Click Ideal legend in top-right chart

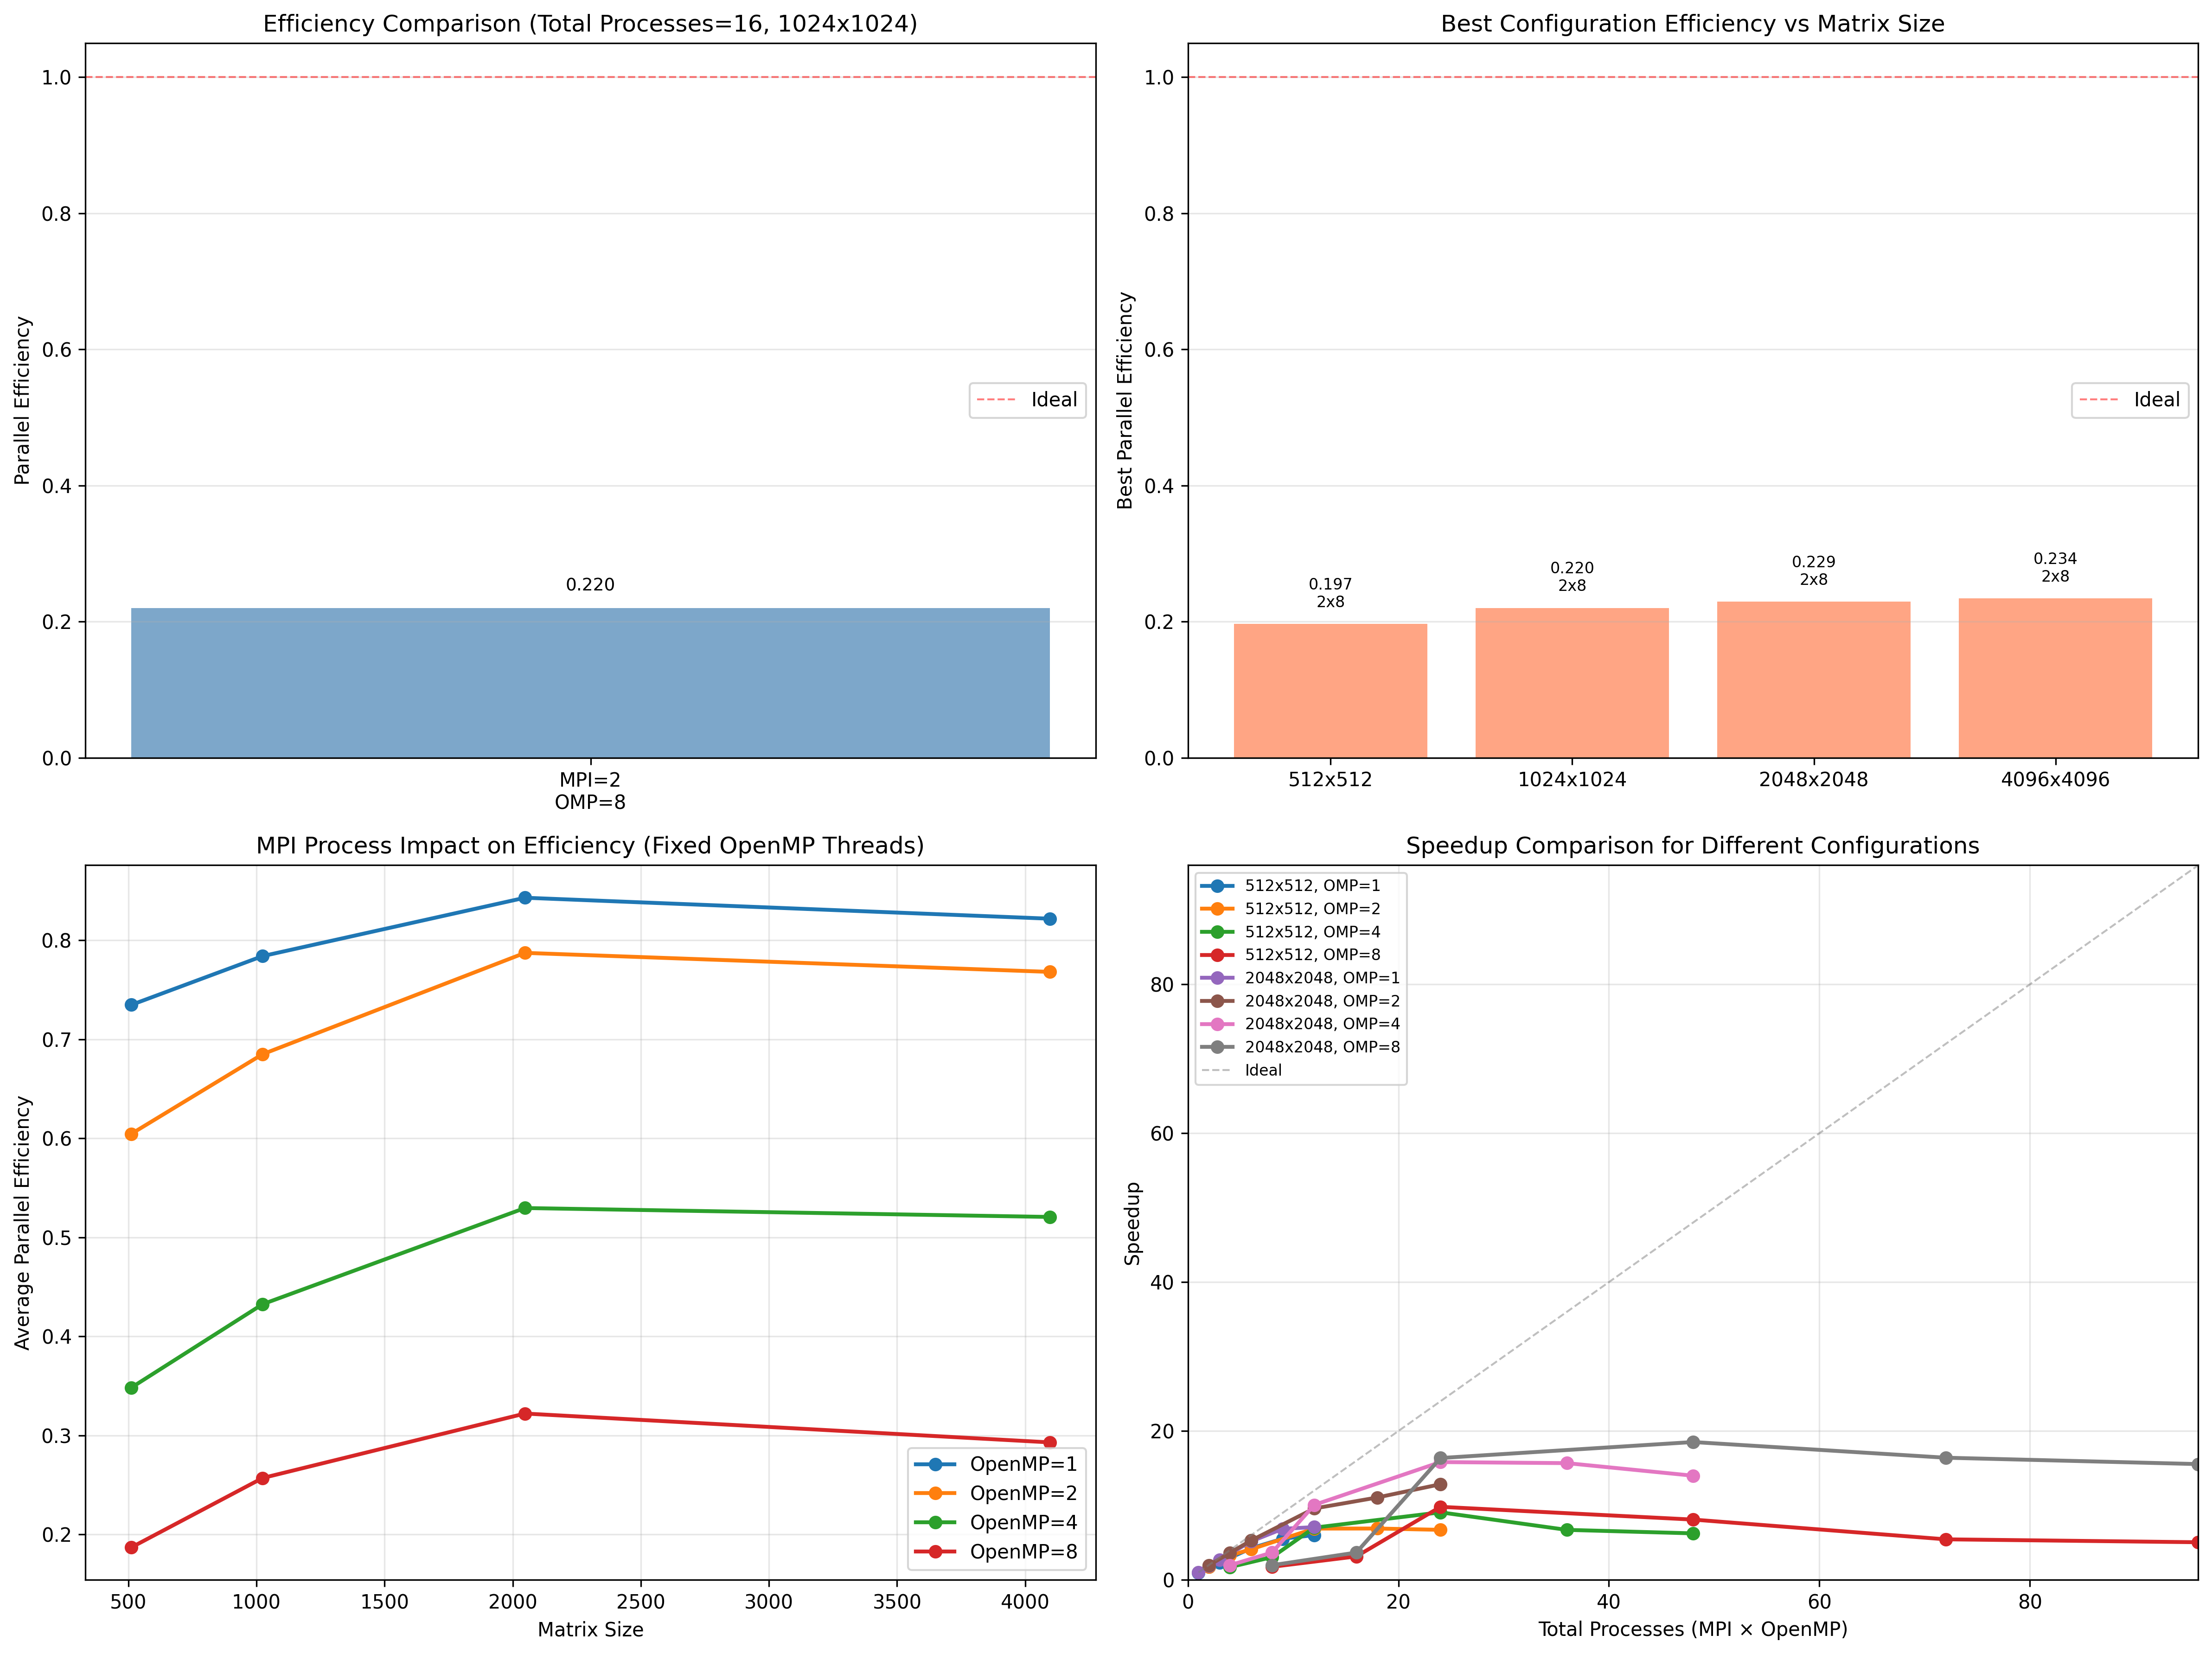click(2129, 400)
